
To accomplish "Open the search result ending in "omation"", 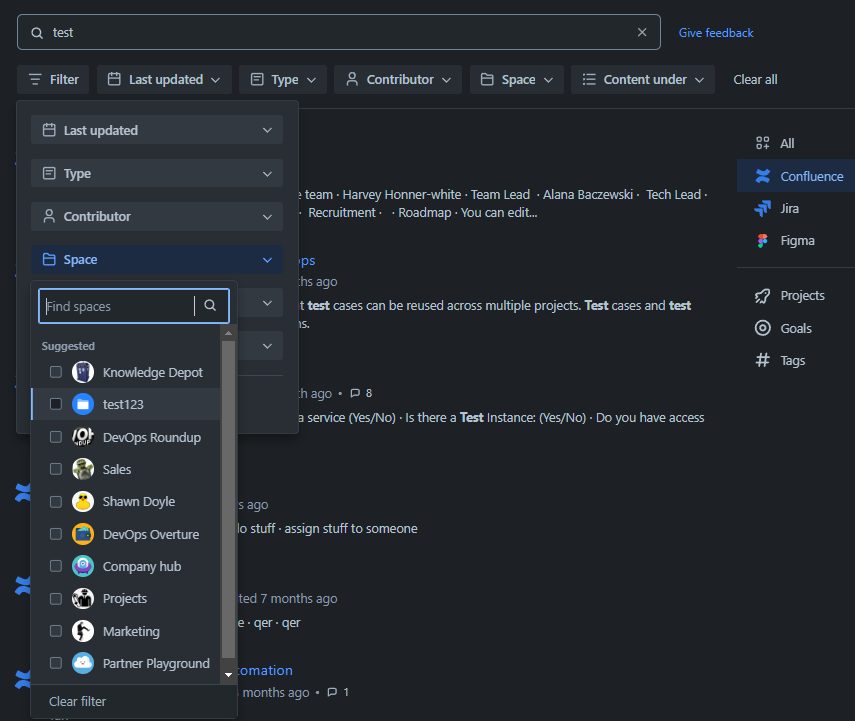I will (265, 670).
